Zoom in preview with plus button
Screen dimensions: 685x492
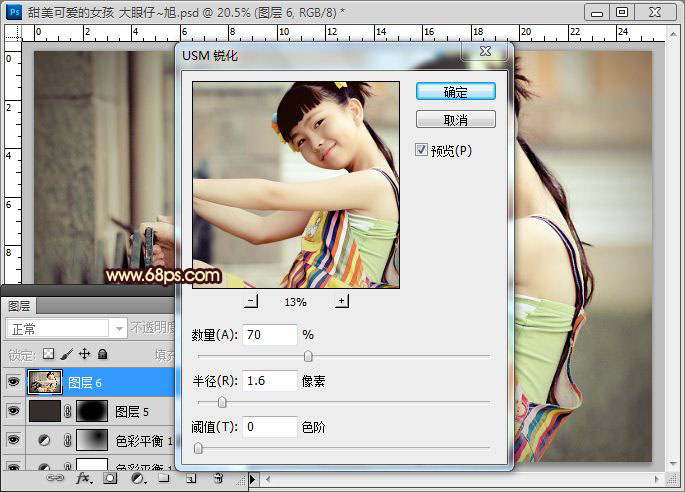tap(341, 301)
